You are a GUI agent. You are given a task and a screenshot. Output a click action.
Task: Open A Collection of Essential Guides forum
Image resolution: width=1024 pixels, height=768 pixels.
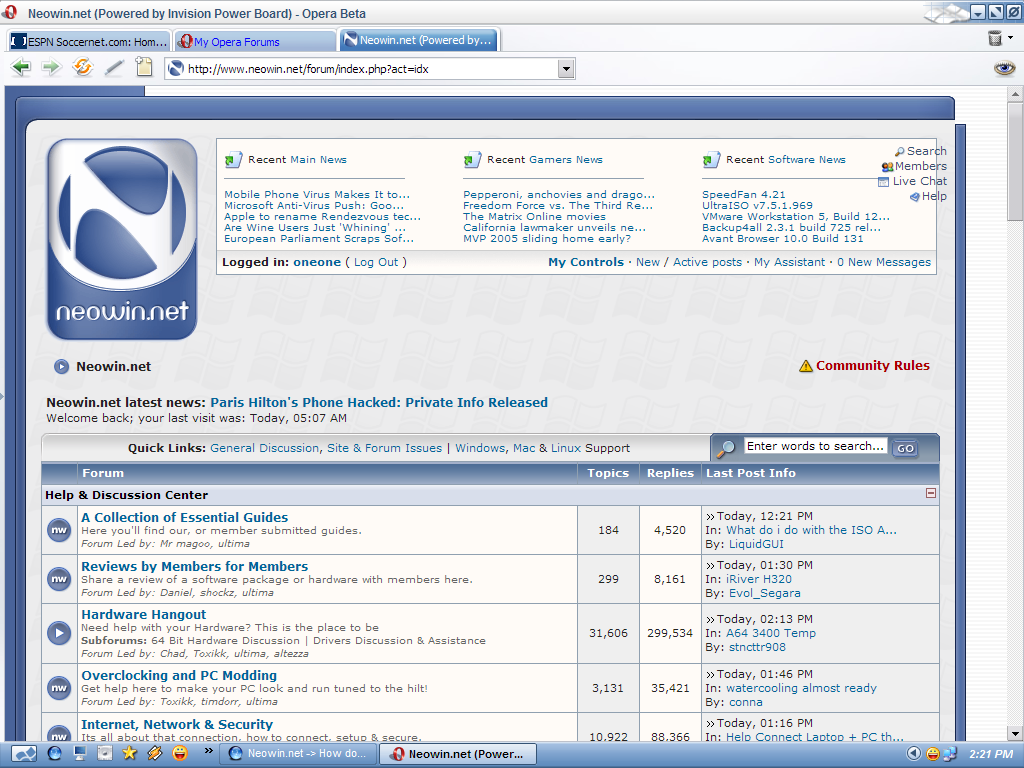[184, 517]
